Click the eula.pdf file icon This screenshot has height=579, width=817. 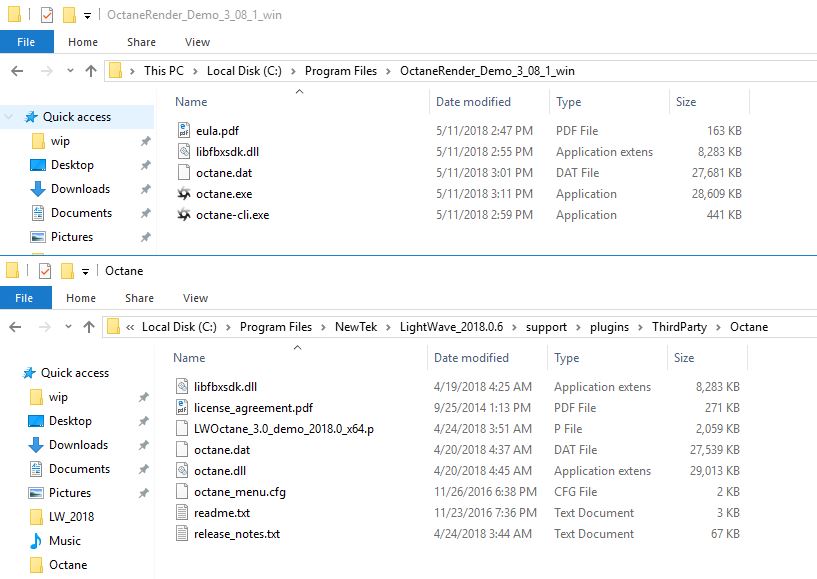[x=183, y=131]
